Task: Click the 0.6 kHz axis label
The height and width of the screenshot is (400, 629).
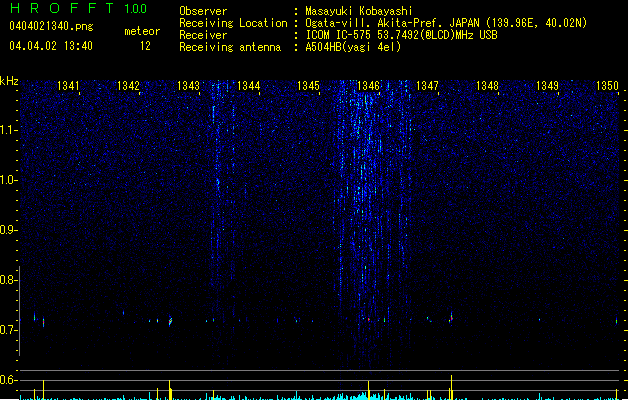Action: click(x=9, y=380)
